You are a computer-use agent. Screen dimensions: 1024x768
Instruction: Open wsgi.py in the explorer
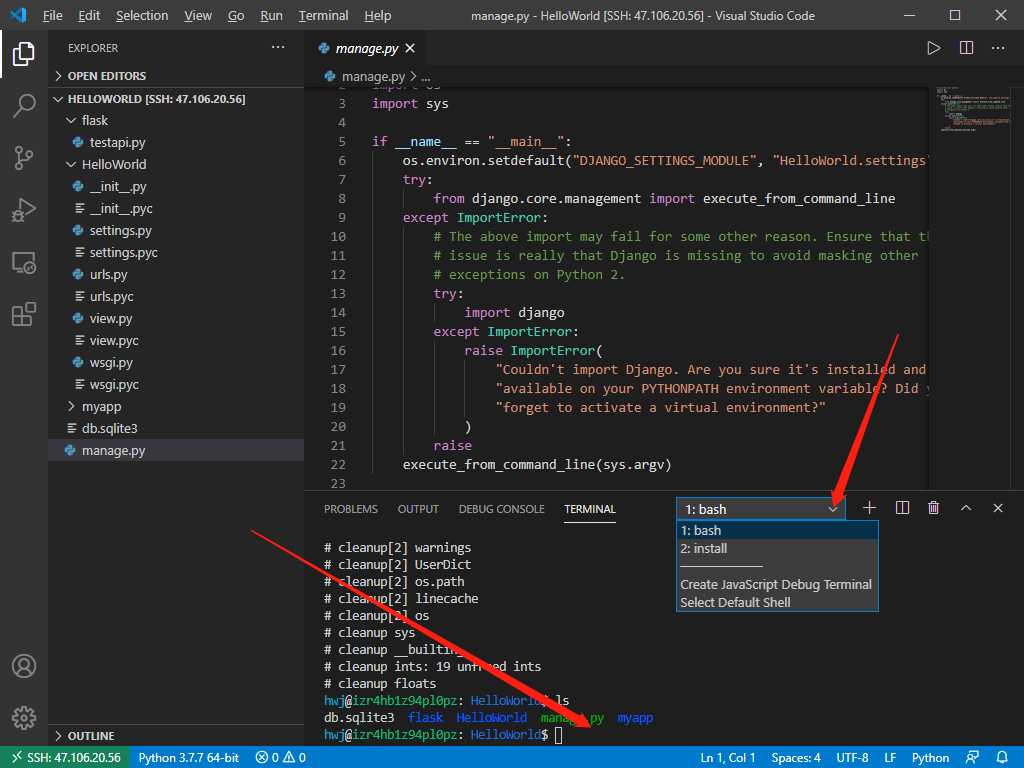111,362
